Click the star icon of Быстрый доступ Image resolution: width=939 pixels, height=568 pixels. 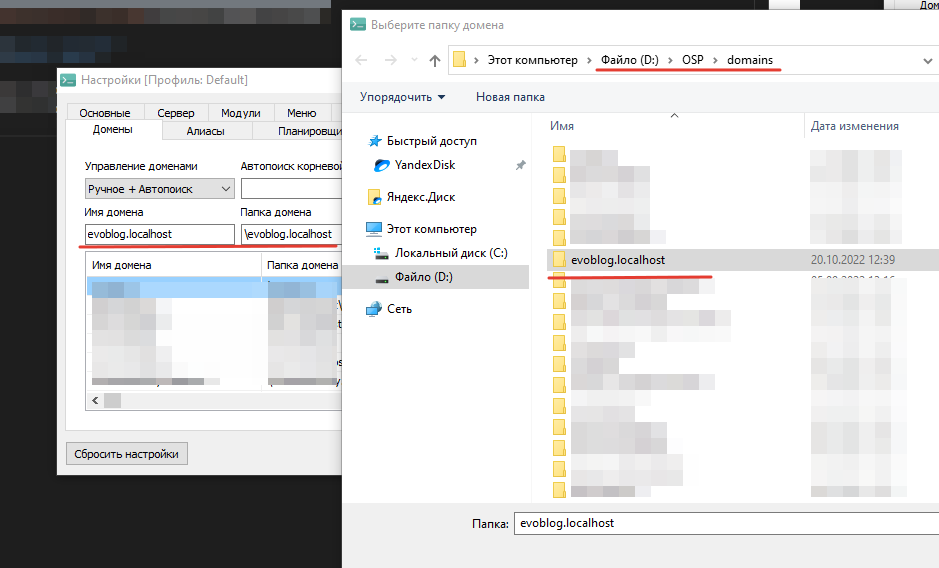[375, 141]
